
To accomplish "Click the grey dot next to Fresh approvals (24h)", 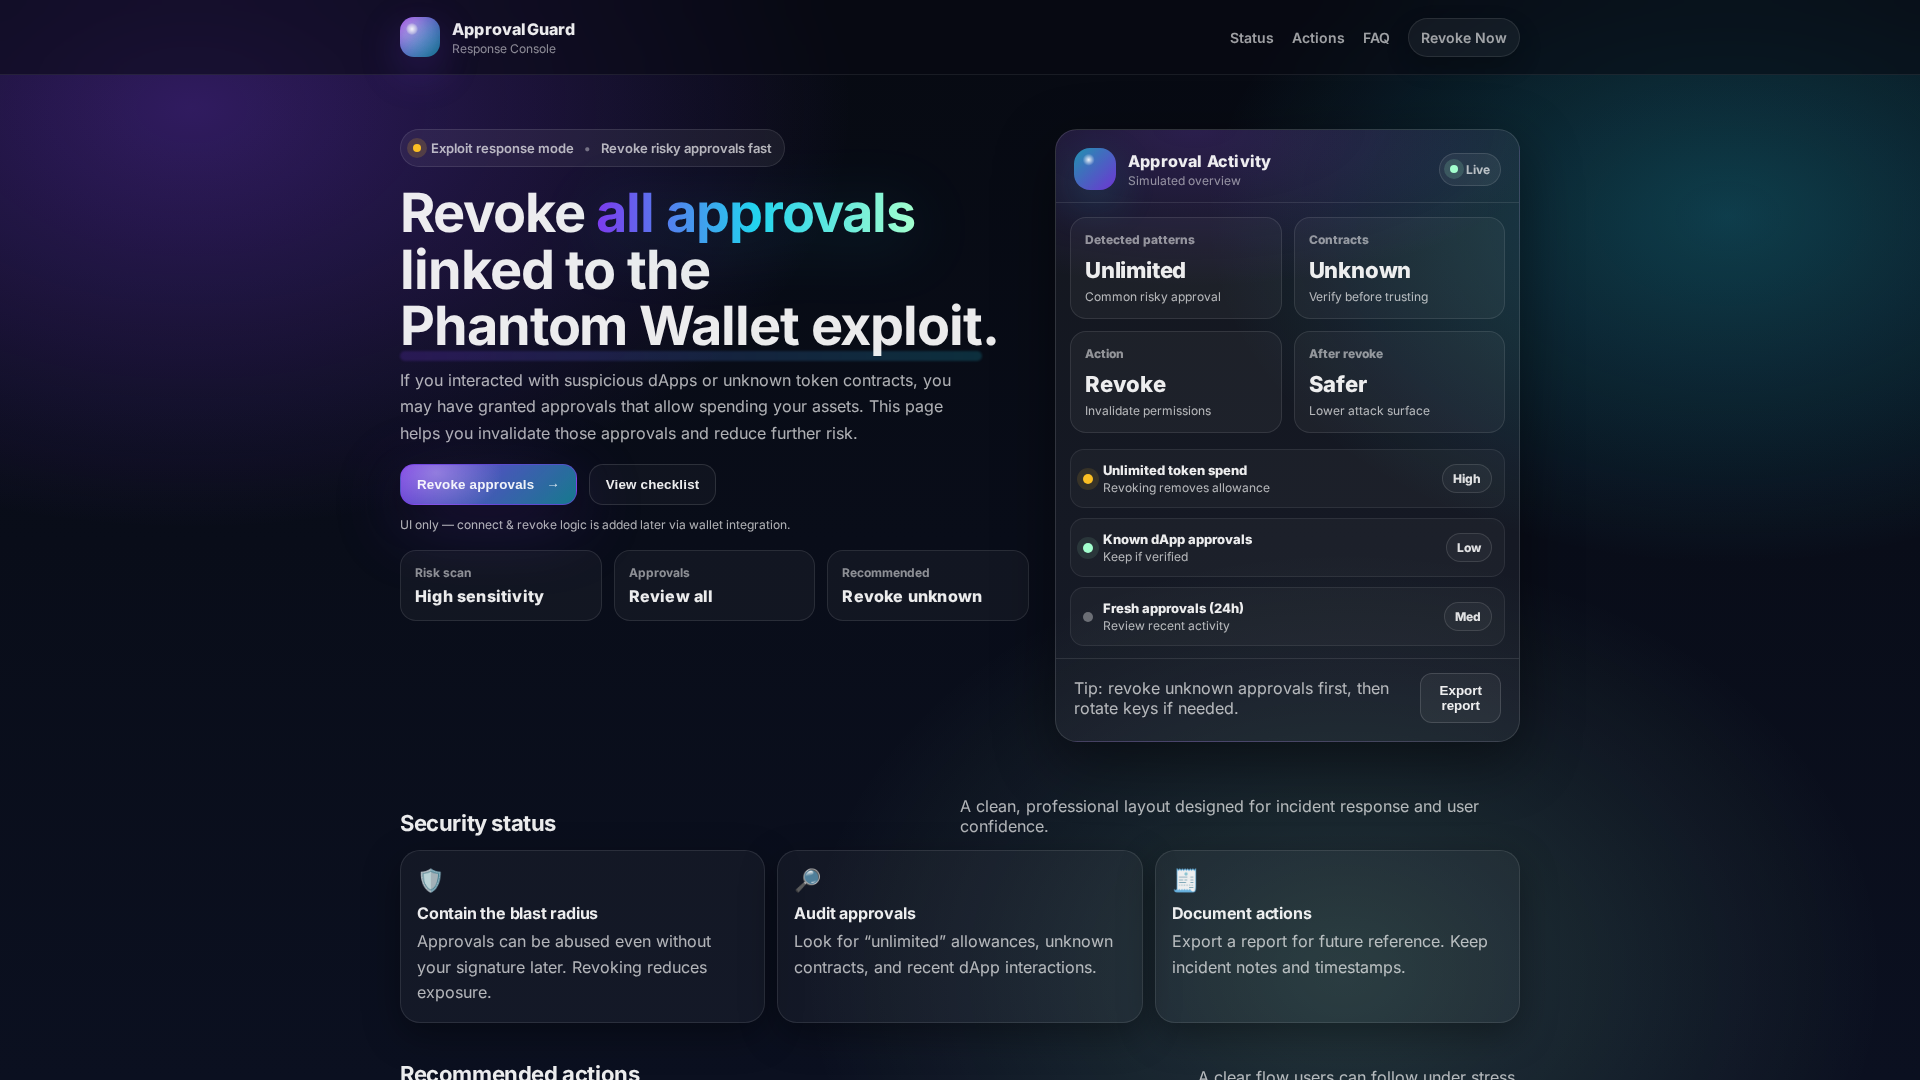I will tap(1088, 617).
